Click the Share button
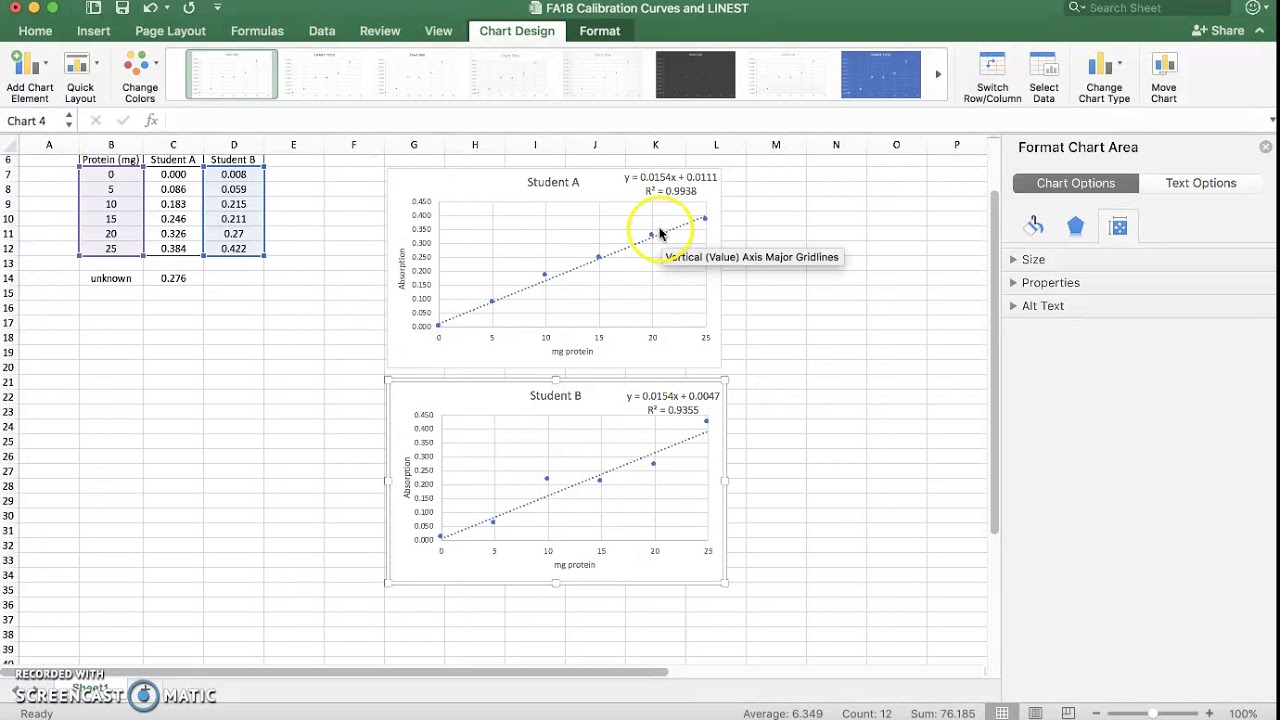Screen dimensions: 1280x720 click(1218, 31)
